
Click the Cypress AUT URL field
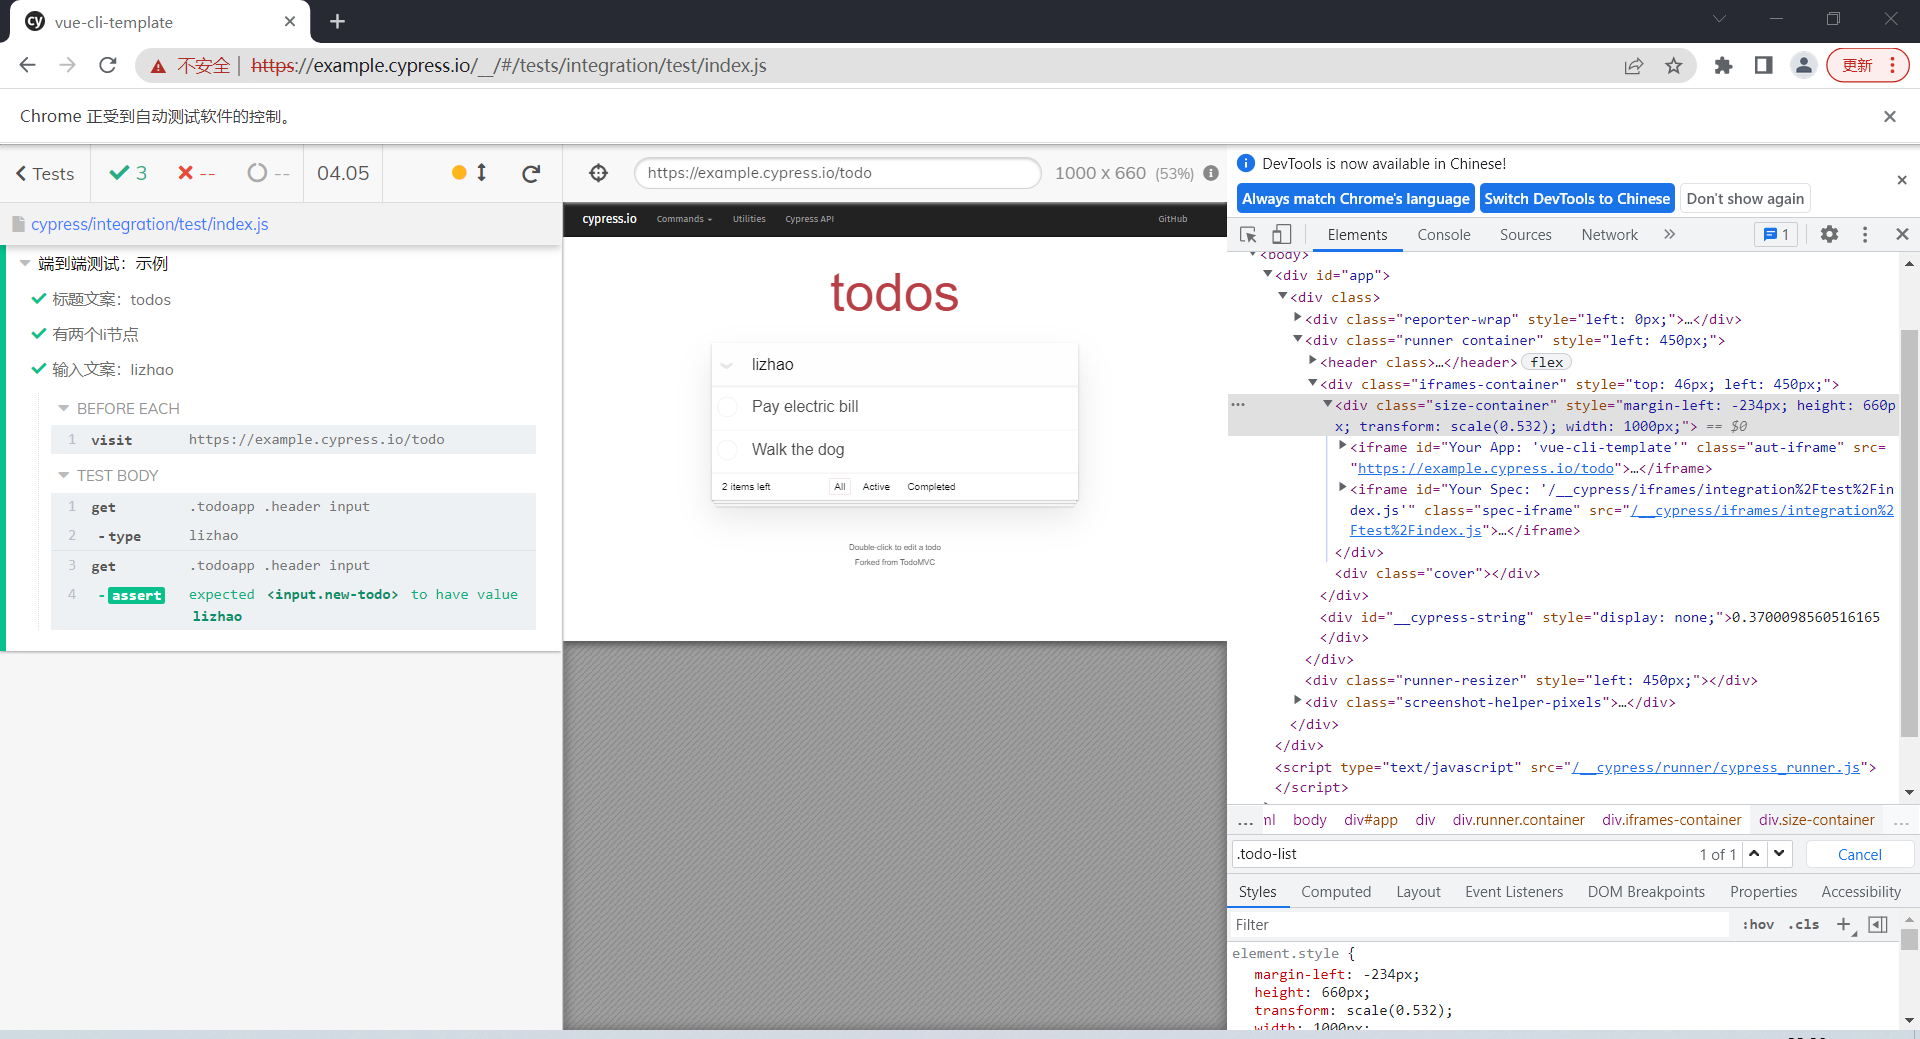point(837,173)
